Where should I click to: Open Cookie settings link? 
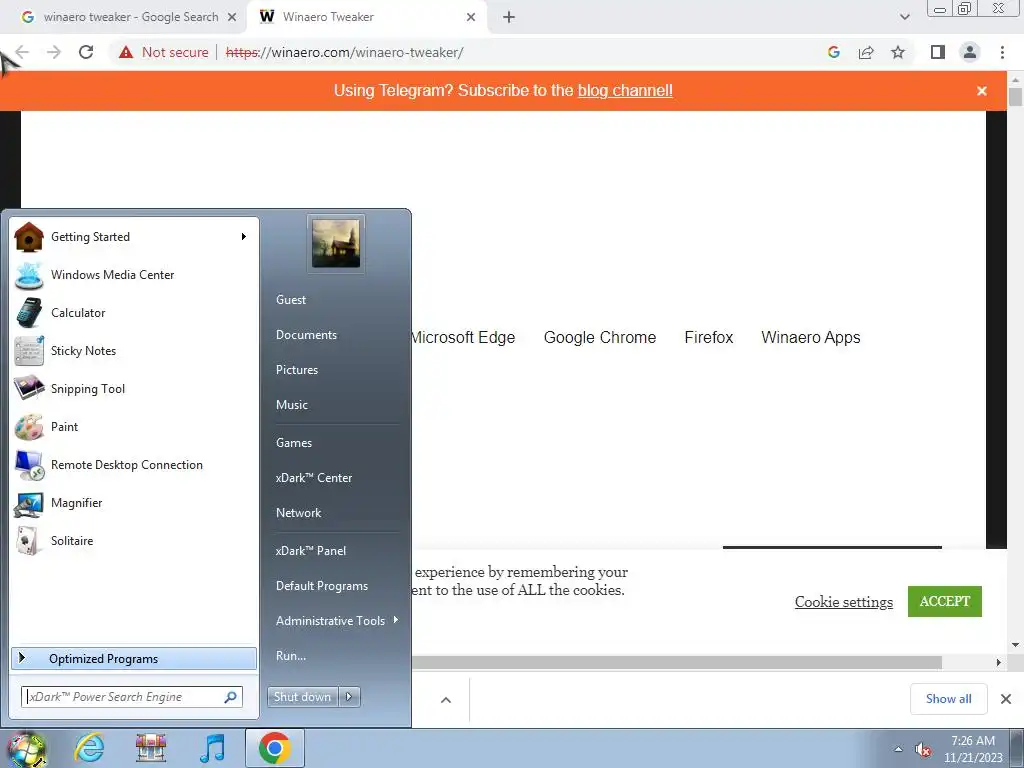pos(844,602)
